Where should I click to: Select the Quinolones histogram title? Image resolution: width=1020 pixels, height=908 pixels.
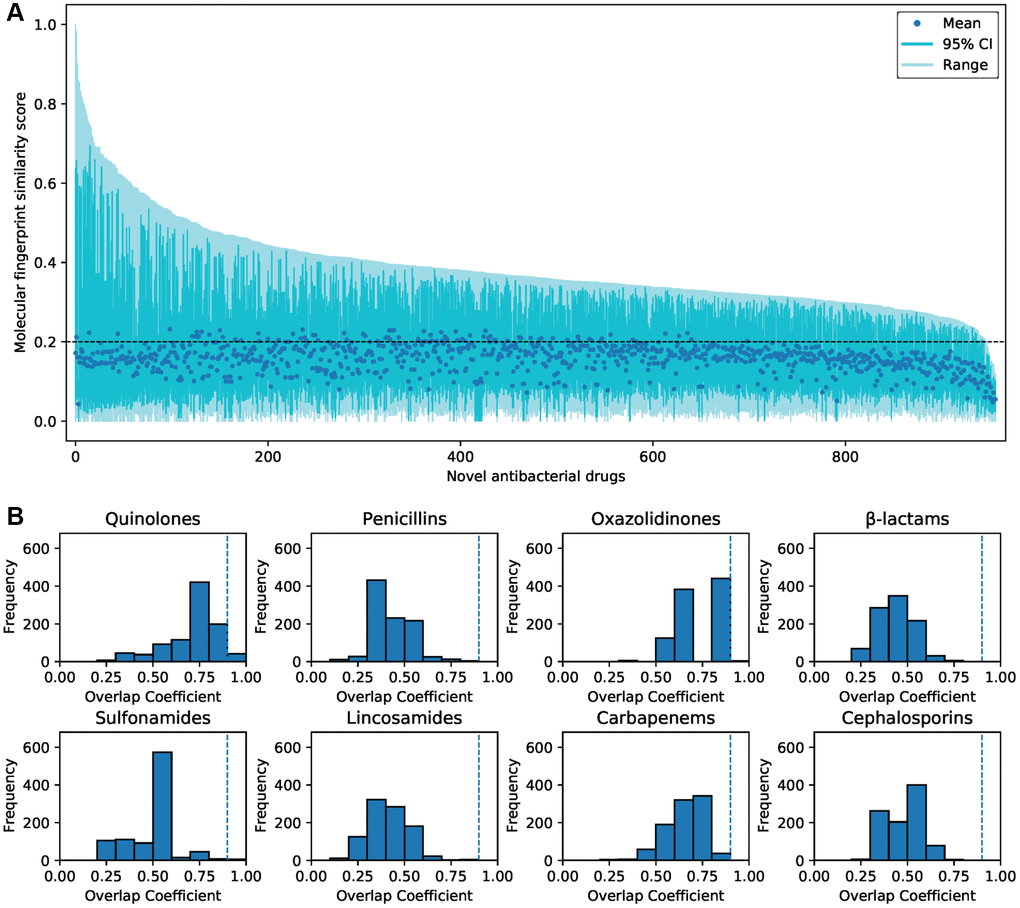[153, 520]
